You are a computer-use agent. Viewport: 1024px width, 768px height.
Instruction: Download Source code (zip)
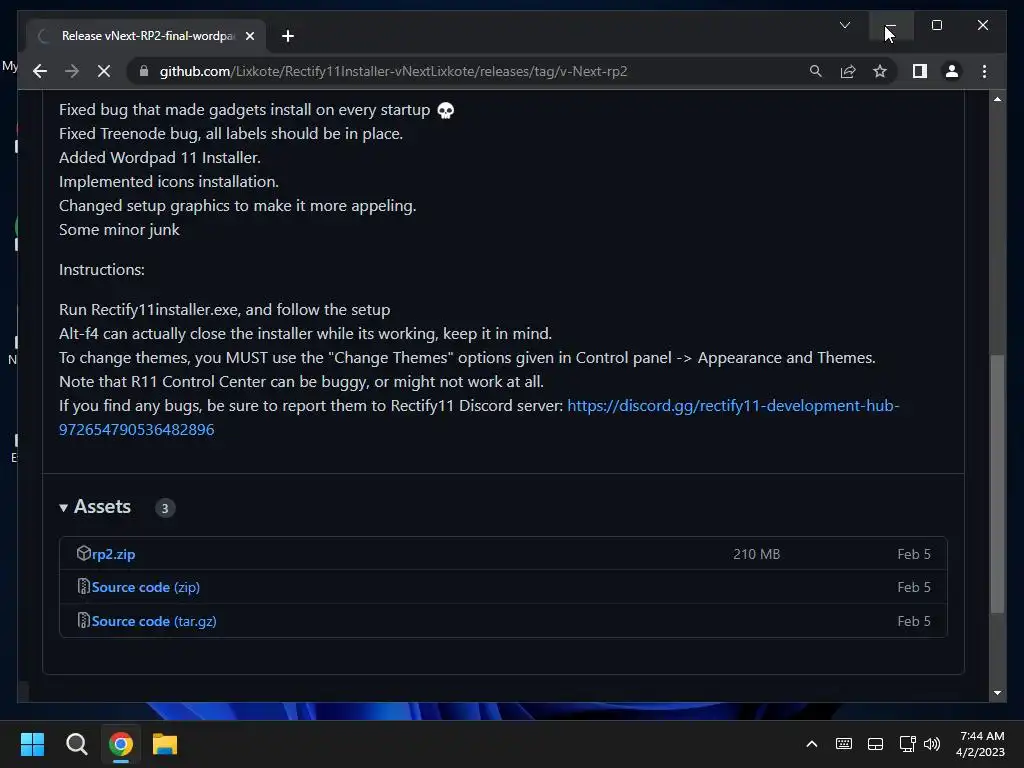pos(146,587)
